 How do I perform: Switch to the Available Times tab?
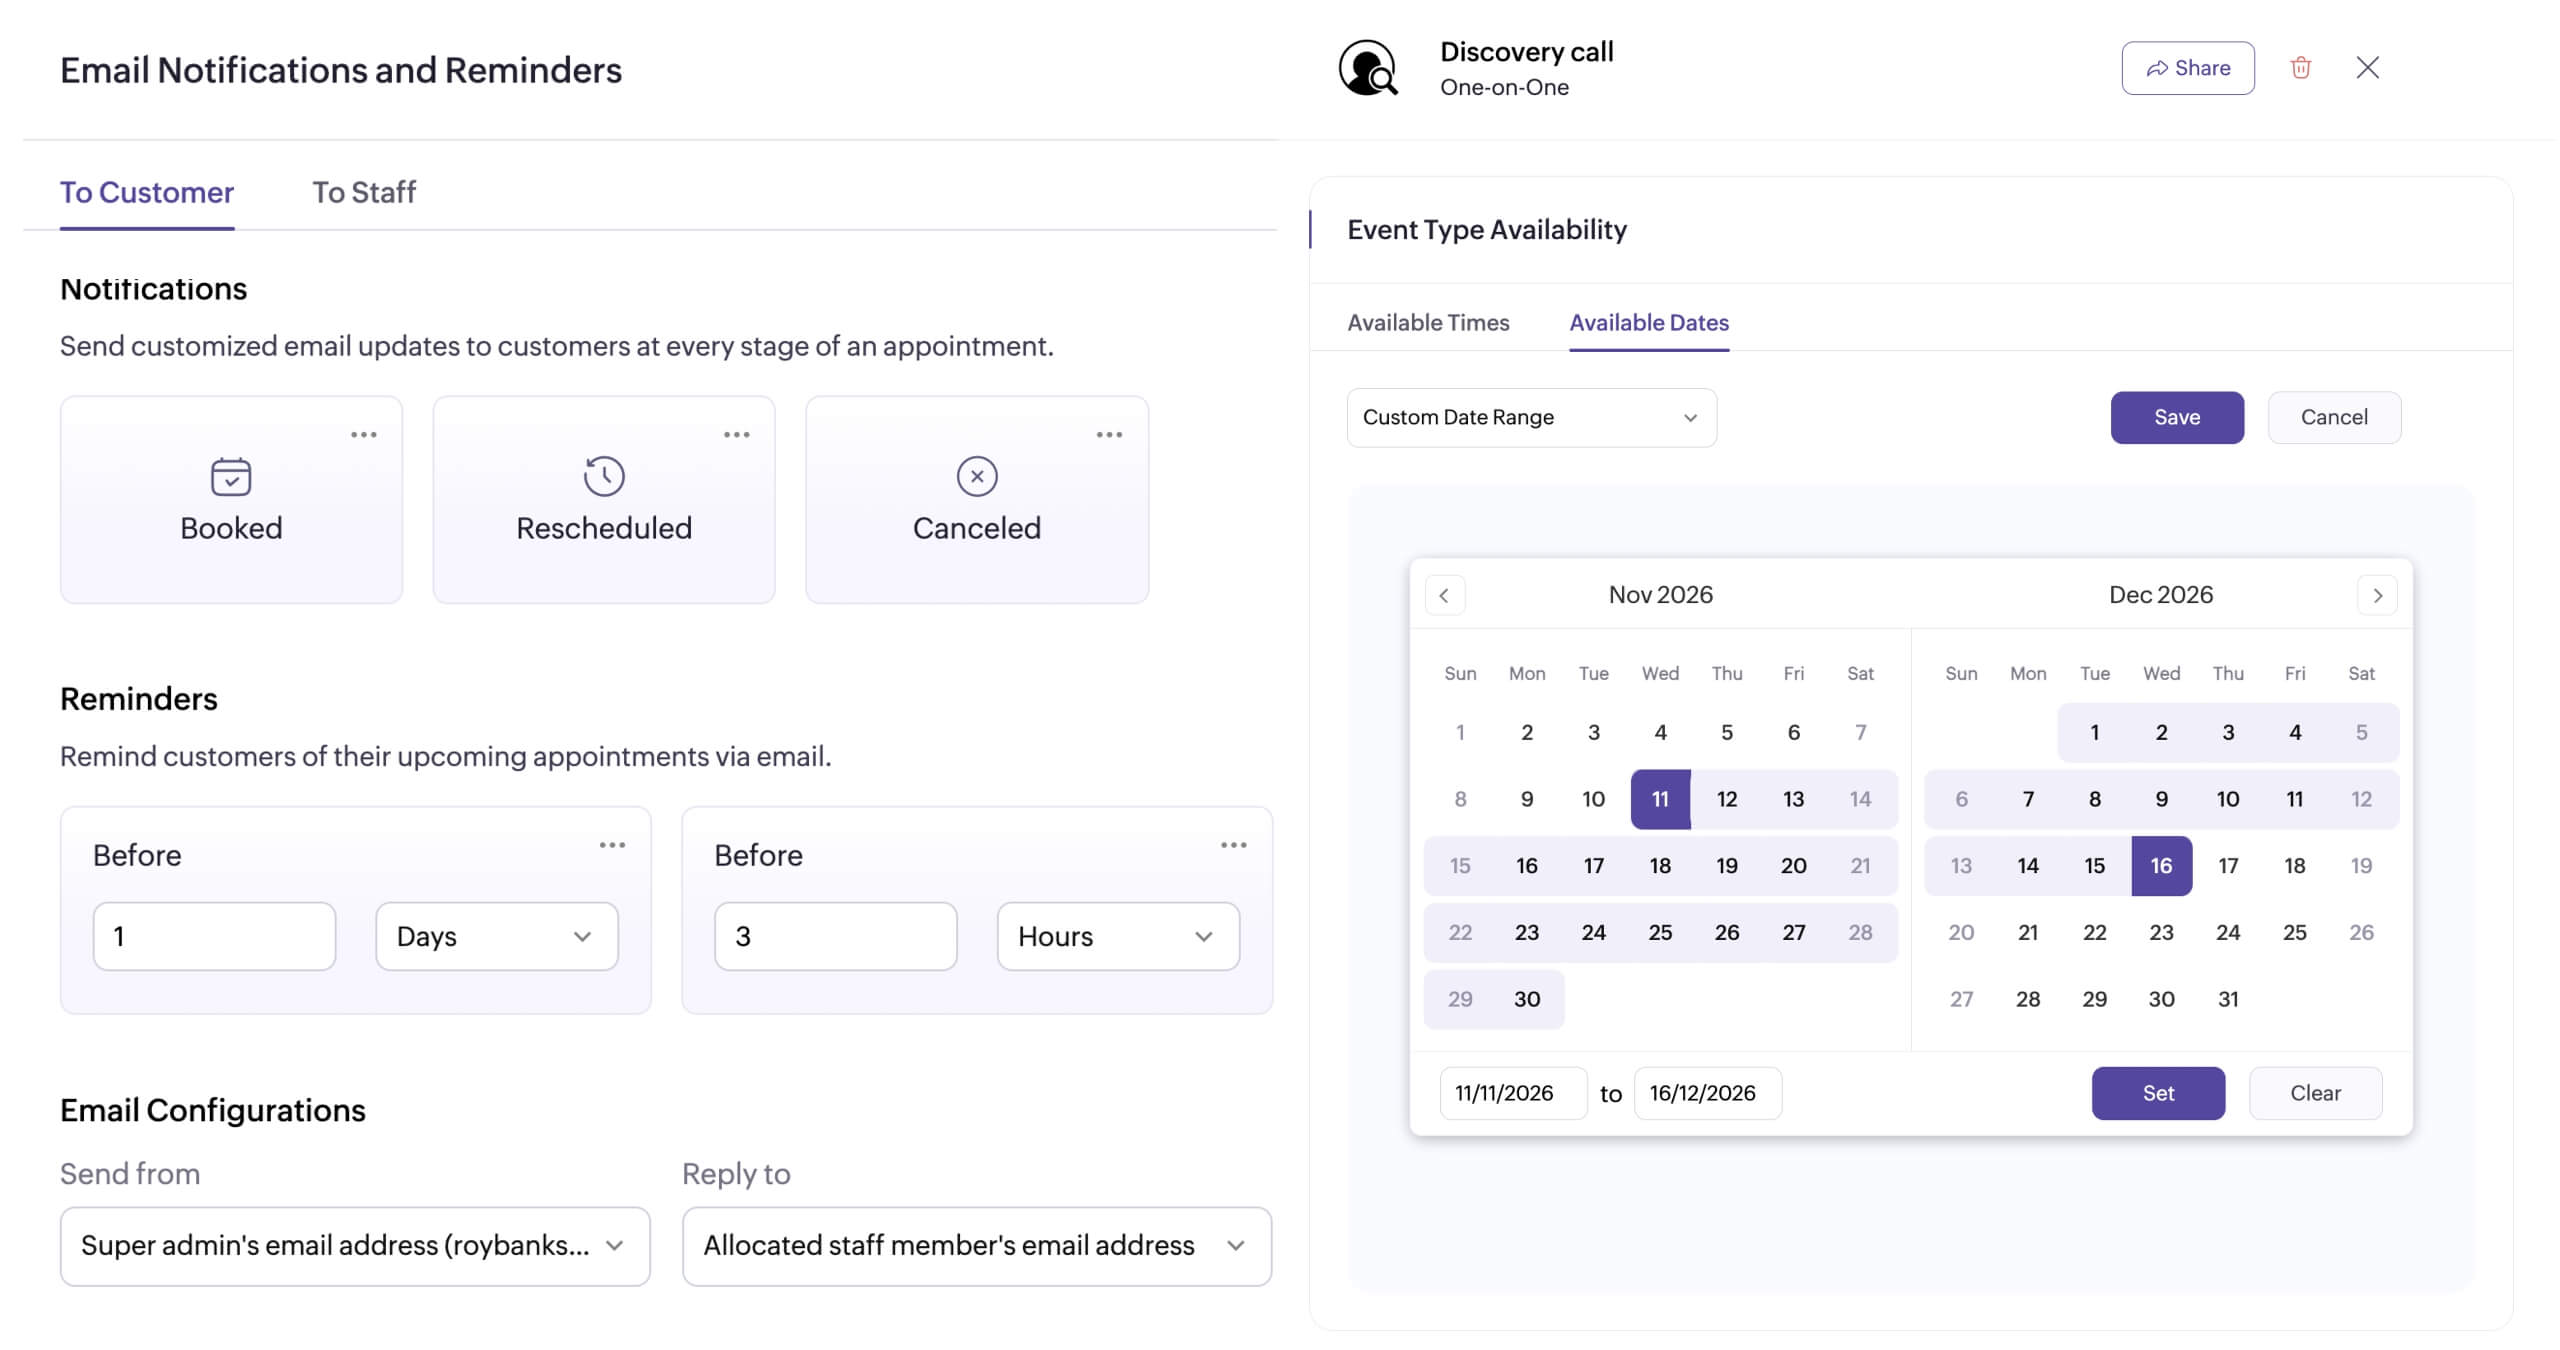click(x=1427, y=323)
